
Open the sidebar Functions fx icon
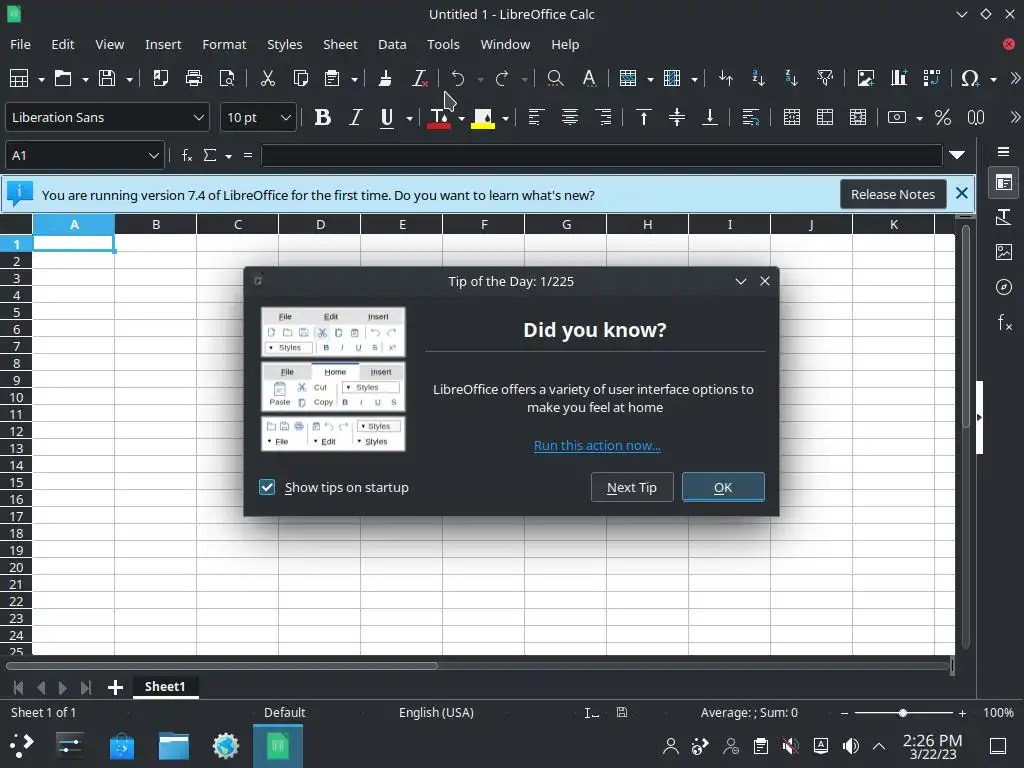[x=1004, y=321]
